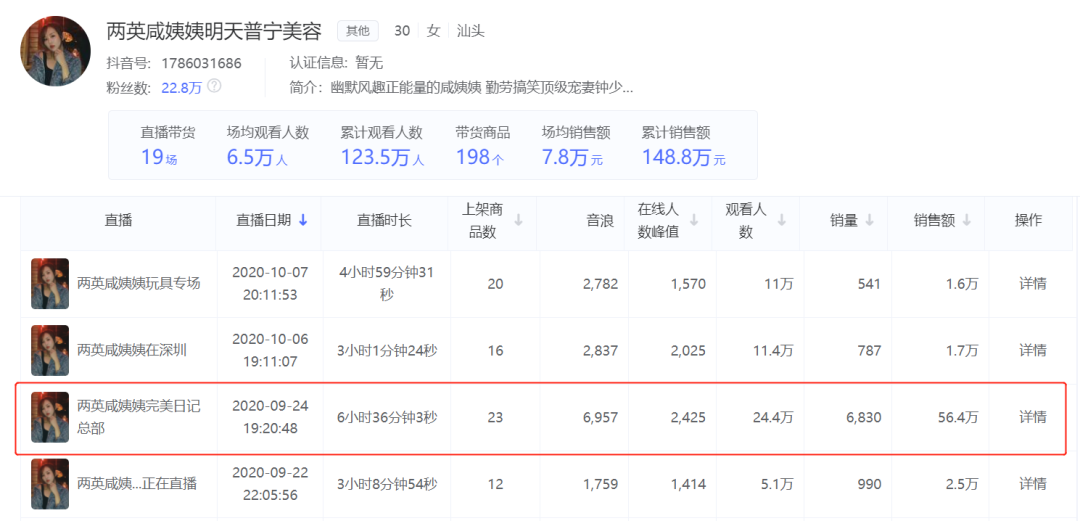Click the 22.8万 follower count

[x=182, y=87]
